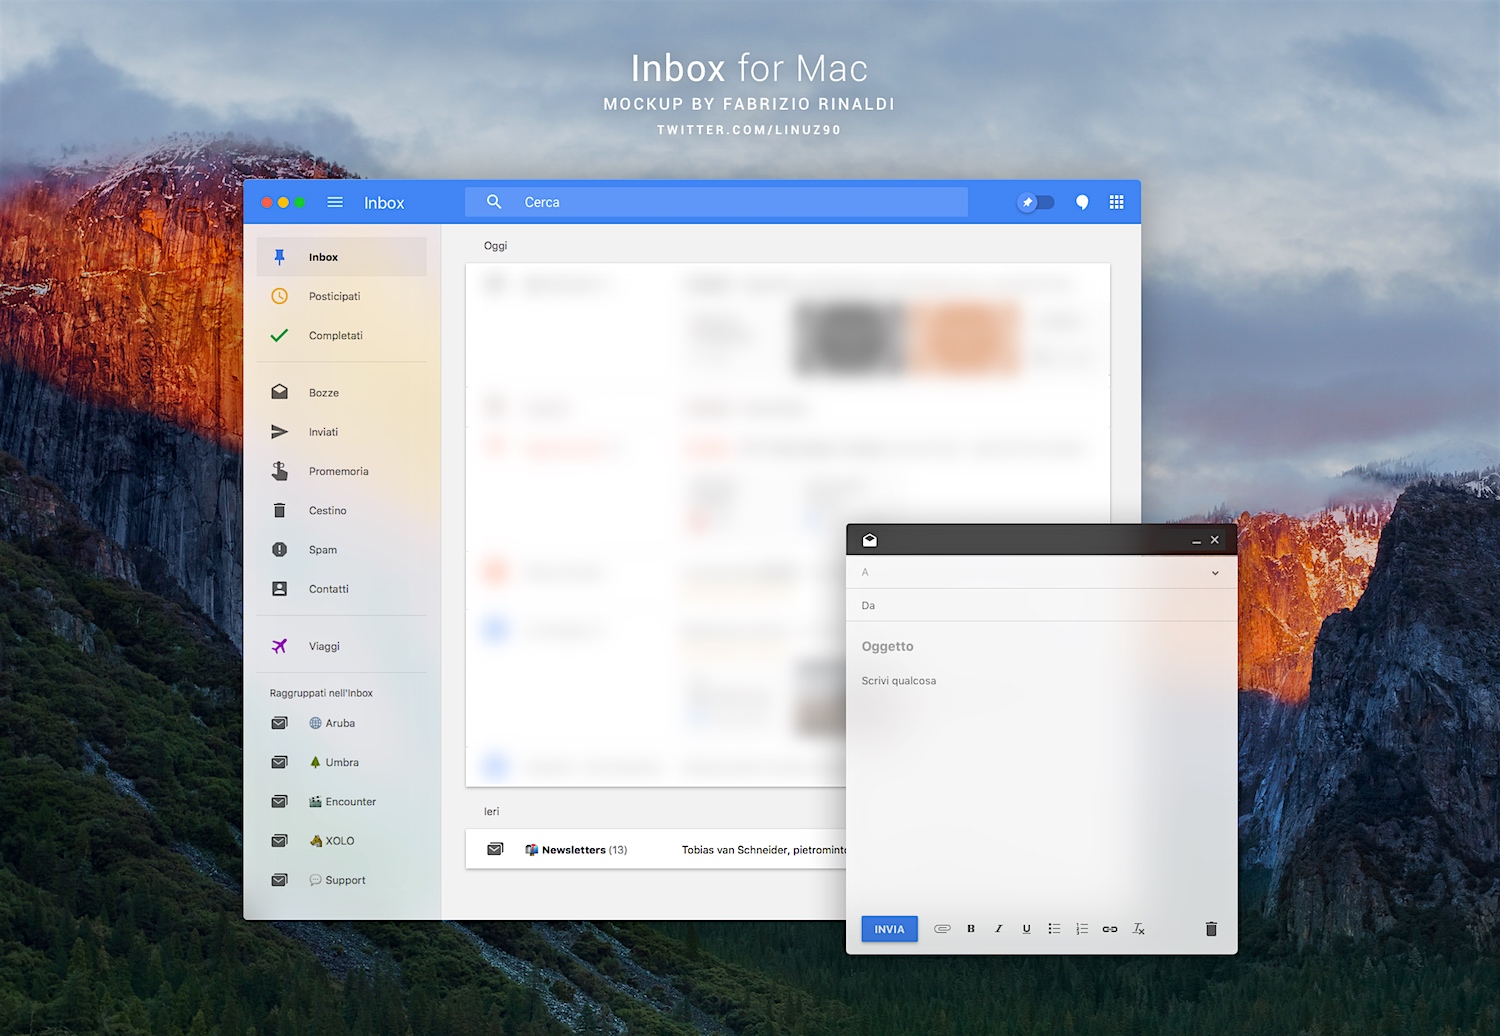Click the Contatti person icon
Screen dimensions: 1500x1036
(x=280, y=589)
